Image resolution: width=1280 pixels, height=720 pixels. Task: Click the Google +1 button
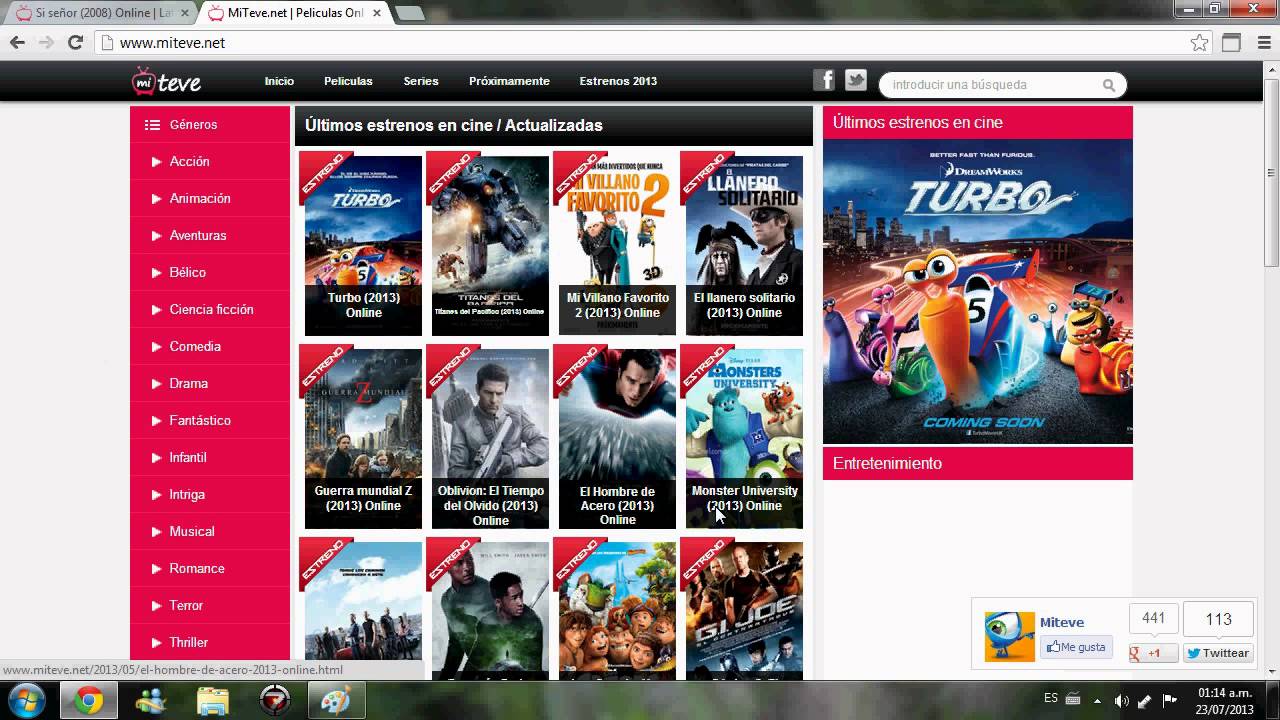click(x=1153, y=653)
